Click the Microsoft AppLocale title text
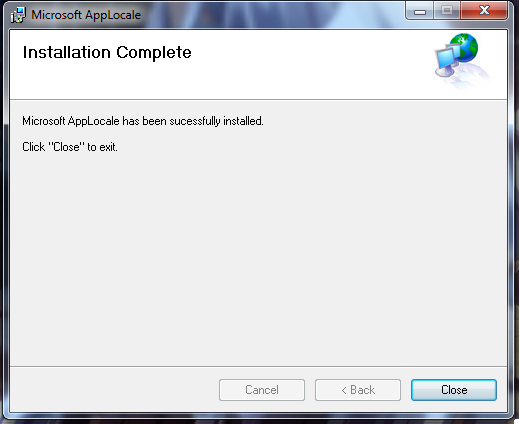This screenshot has width=520, height=424. coord(86,15)
